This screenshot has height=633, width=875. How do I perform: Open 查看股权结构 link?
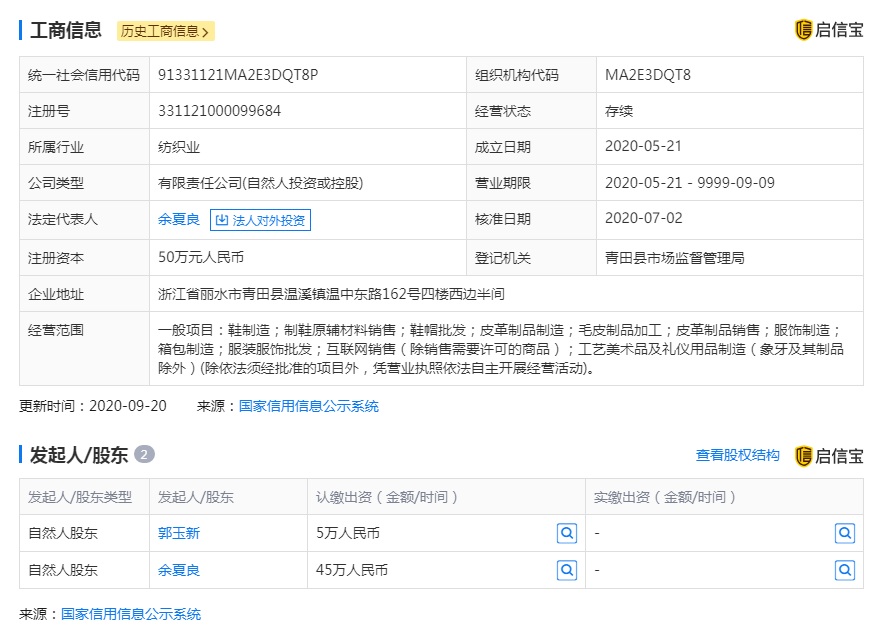tap(737, 455)
